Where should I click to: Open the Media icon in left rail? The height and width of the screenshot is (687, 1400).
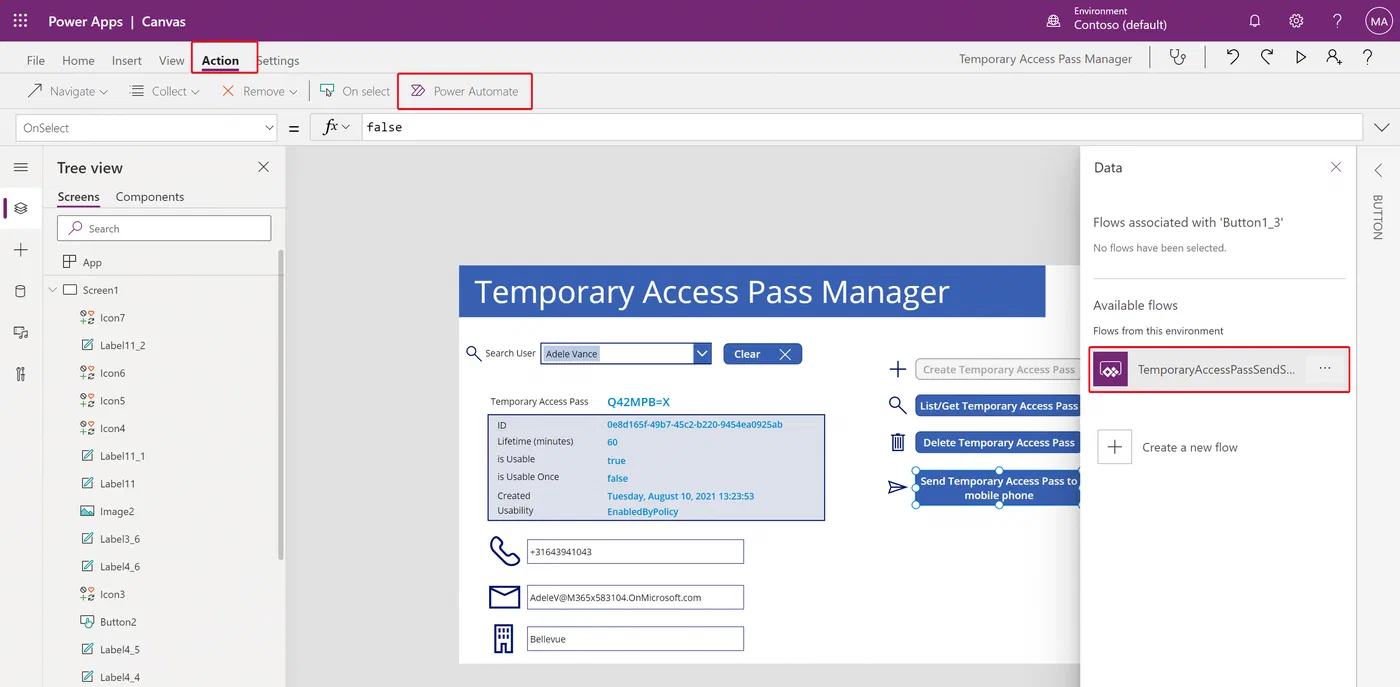click(x=21, y=332)
